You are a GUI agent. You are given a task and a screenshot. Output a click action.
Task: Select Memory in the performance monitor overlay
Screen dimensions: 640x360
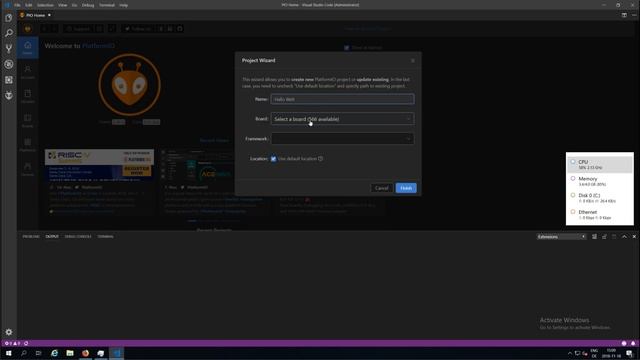600,181
